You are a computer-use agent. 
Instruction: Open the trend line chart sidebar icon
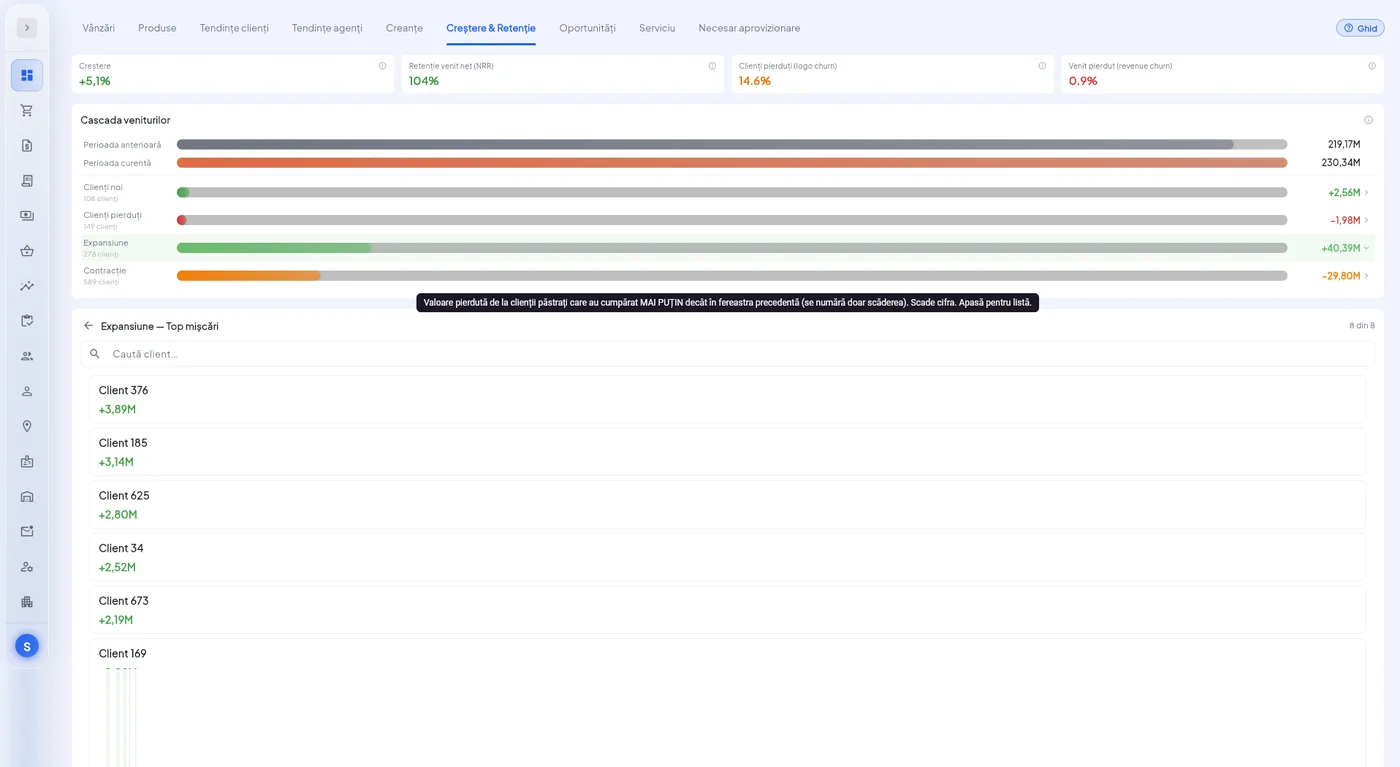coord(27,286)
